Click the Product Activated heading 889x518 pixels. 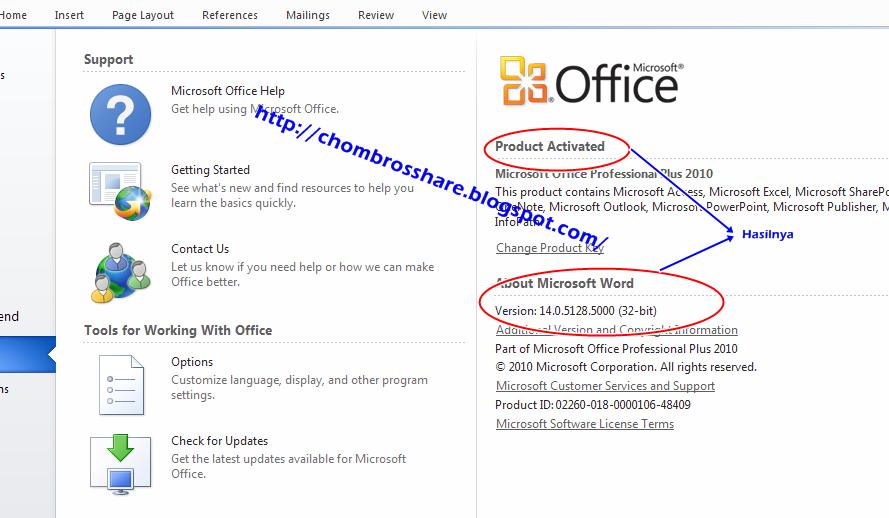[550, 146]
